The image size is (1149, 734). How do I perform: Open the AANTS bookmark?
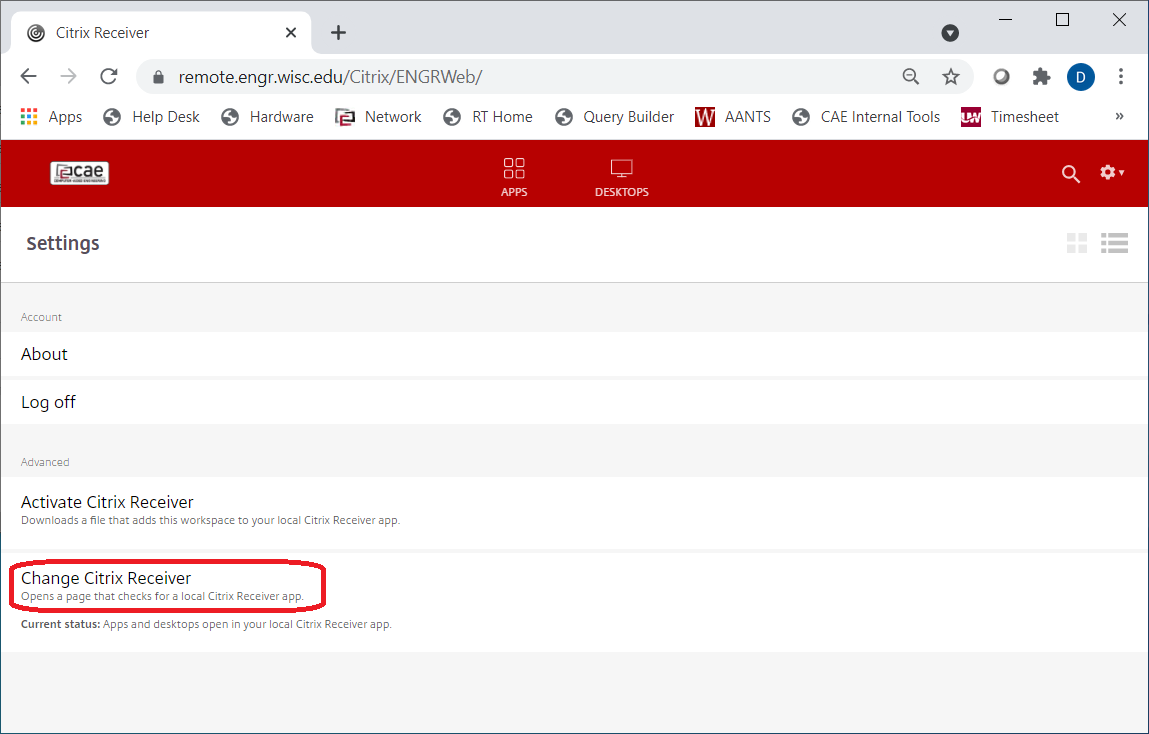coord(733,116)
